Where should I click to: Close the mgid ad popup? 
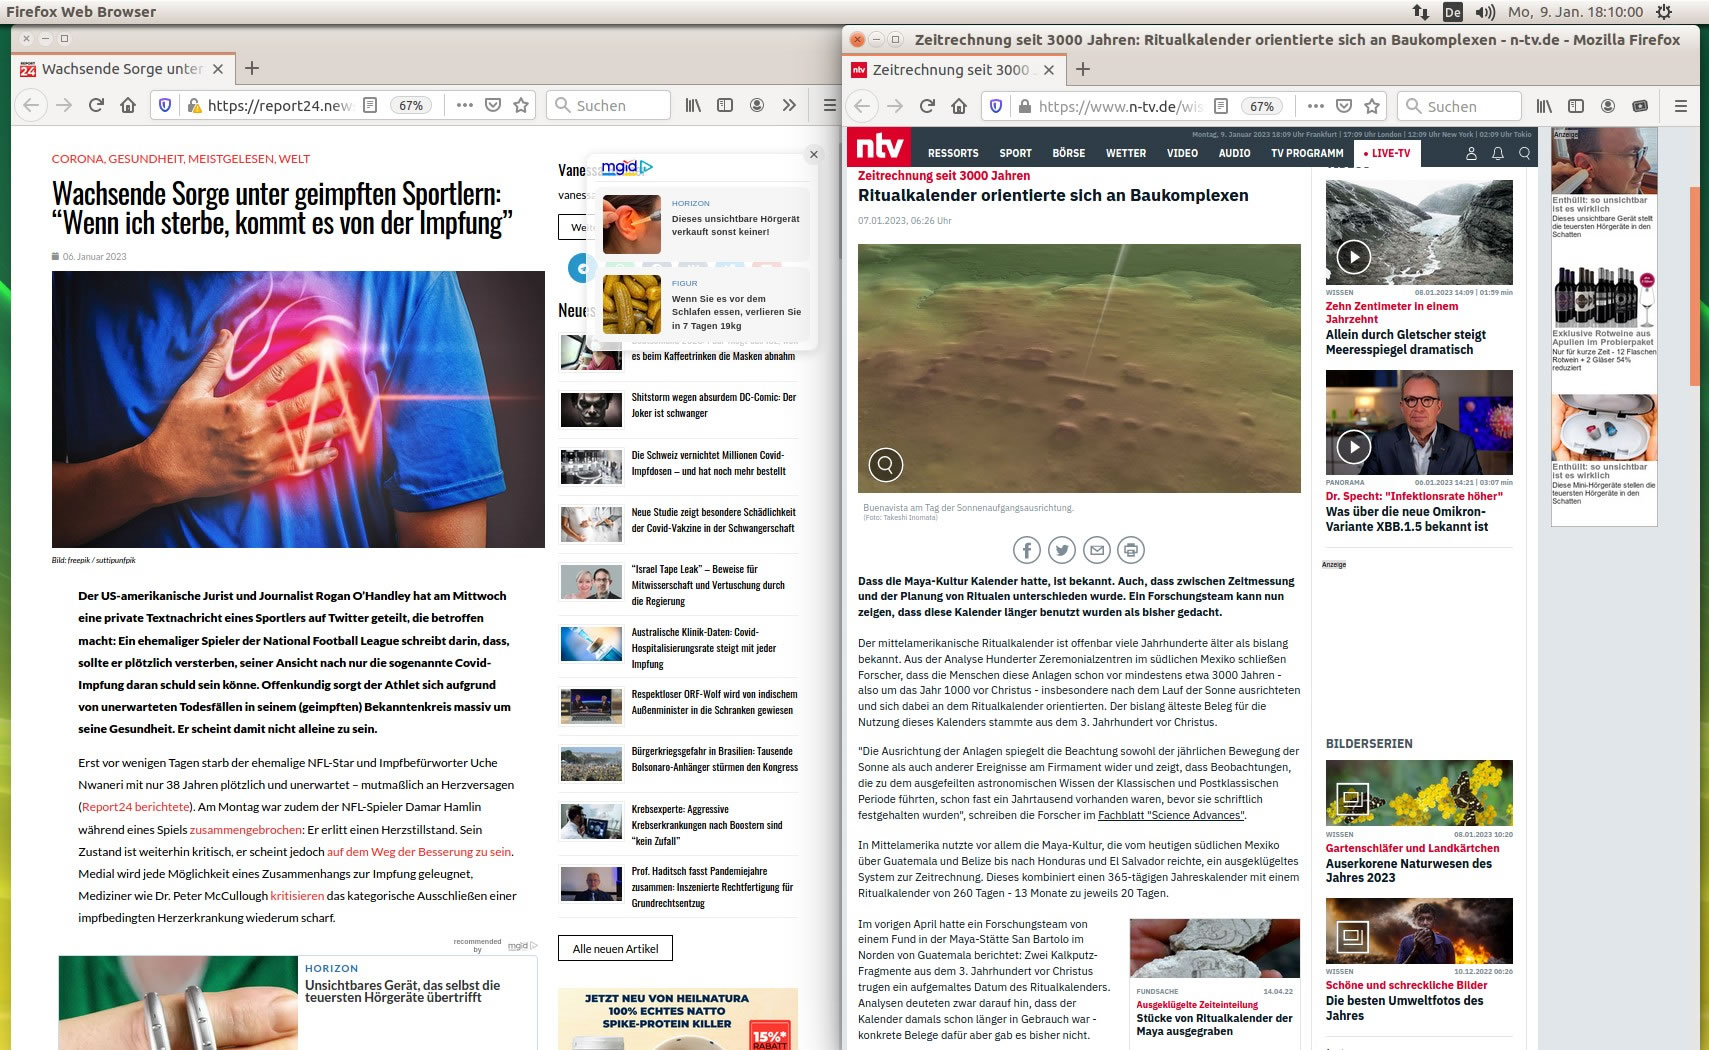814,154
